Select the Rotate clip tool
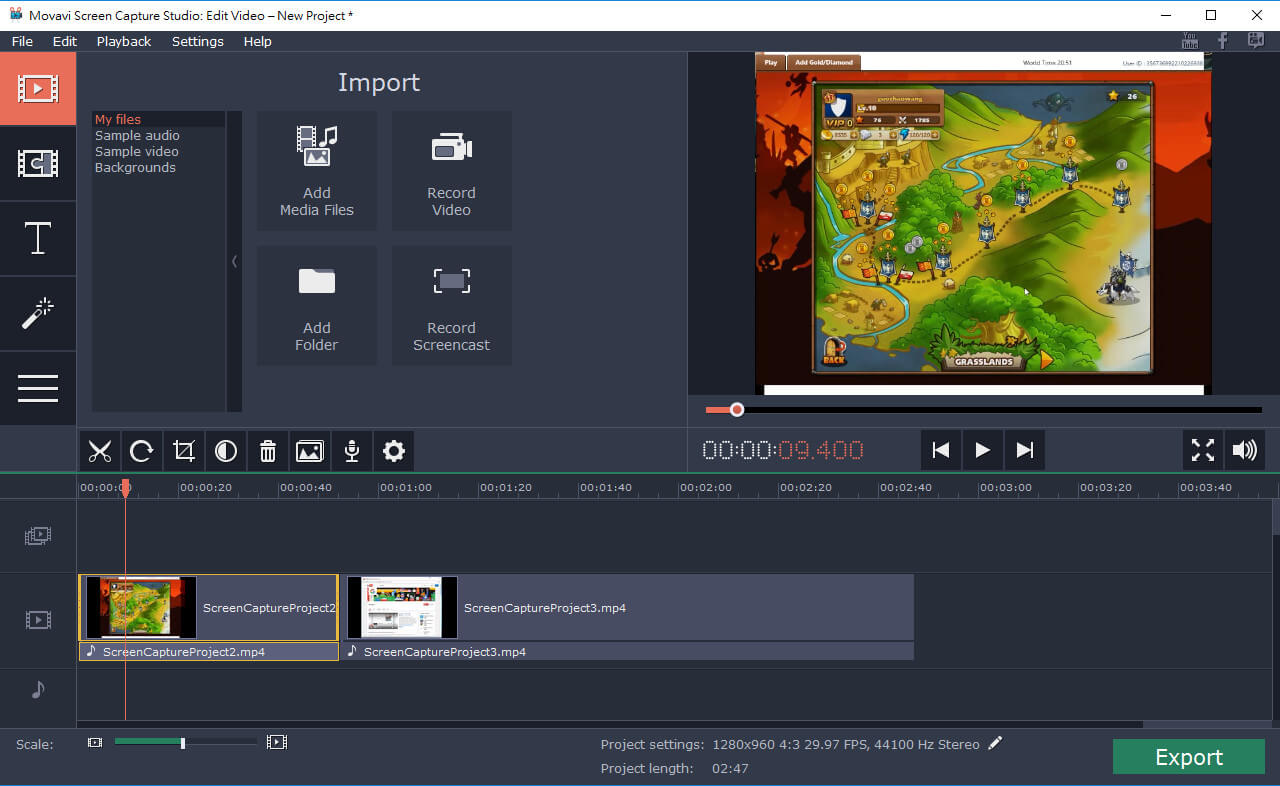 click(x=141, y=451)
